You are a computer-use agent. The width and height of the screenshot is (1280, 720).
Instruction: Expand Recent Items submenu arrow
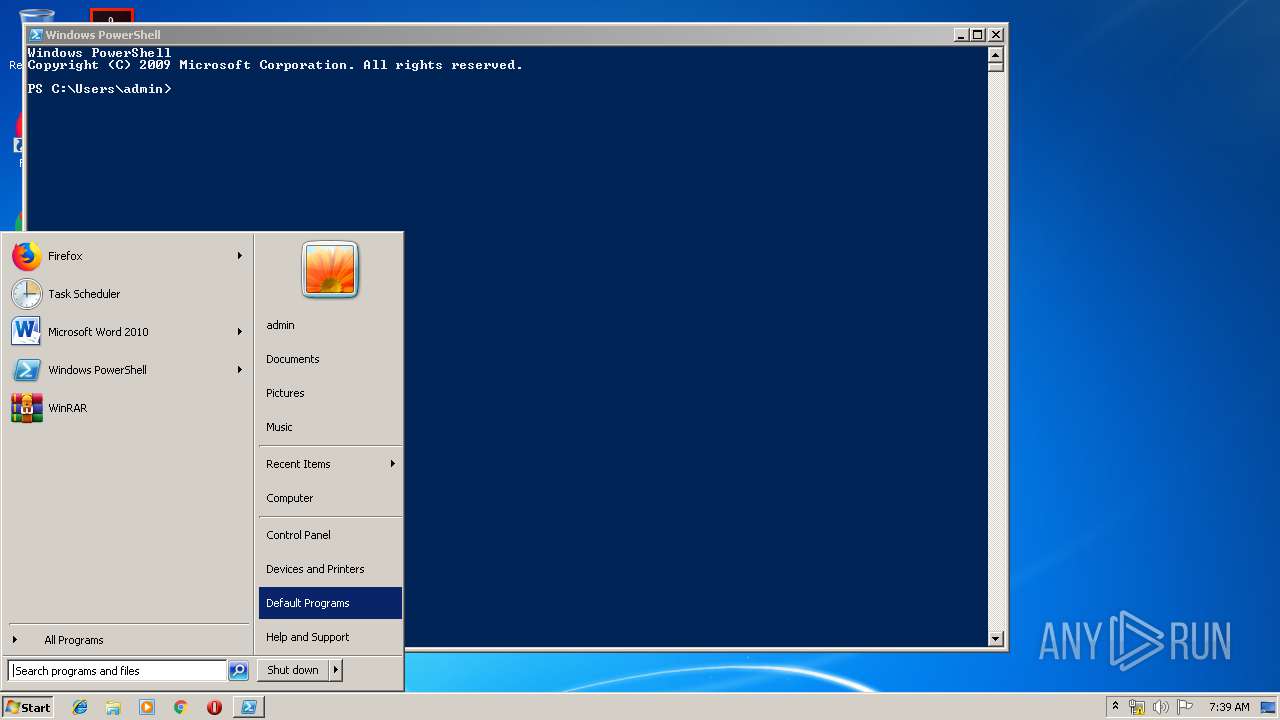click(x=393, y=464)
